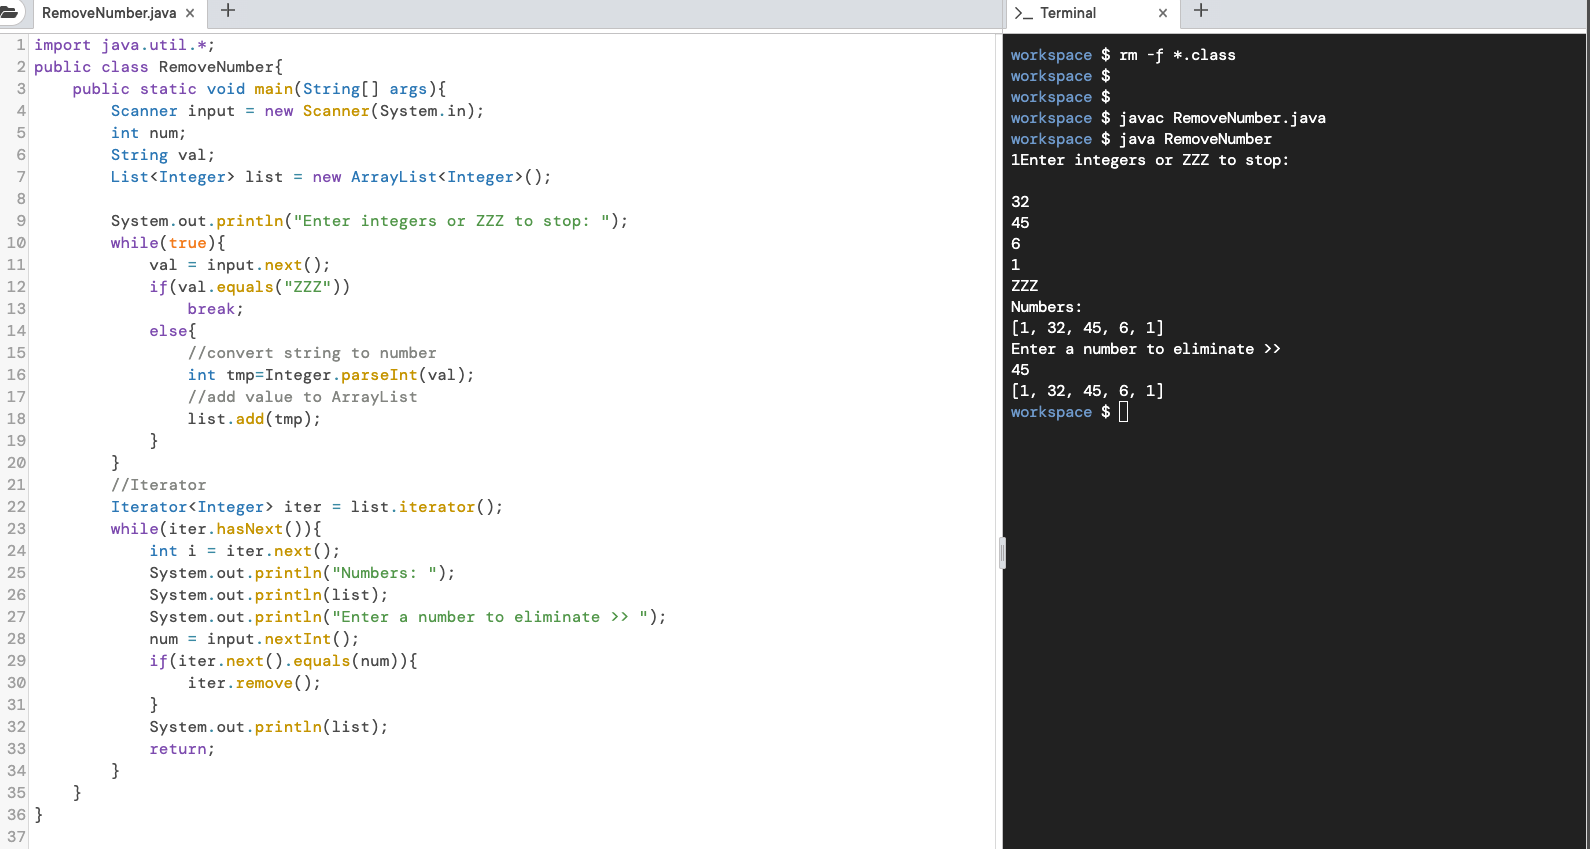Click the 'break;' statement

[215, 309]
